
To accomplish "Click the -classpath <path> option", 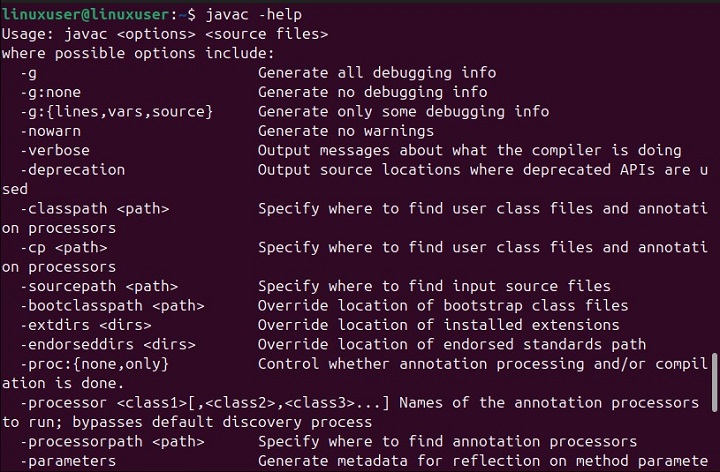I will 94,208.
